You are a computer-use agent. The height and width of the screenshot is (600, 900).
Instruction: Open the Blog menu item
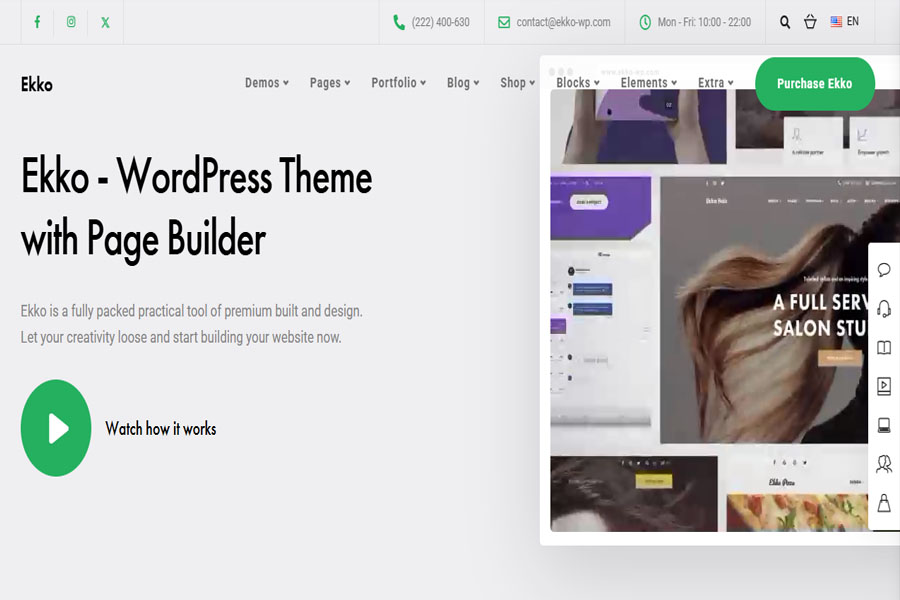[x=459, y=84]
